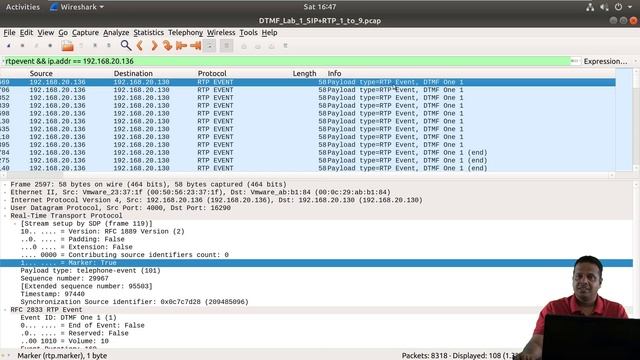Image resolution: width=640 pixels, height=360 pixels.
Task: Focus the rtpevent display filter field
Action: click(x=287, y=61)
